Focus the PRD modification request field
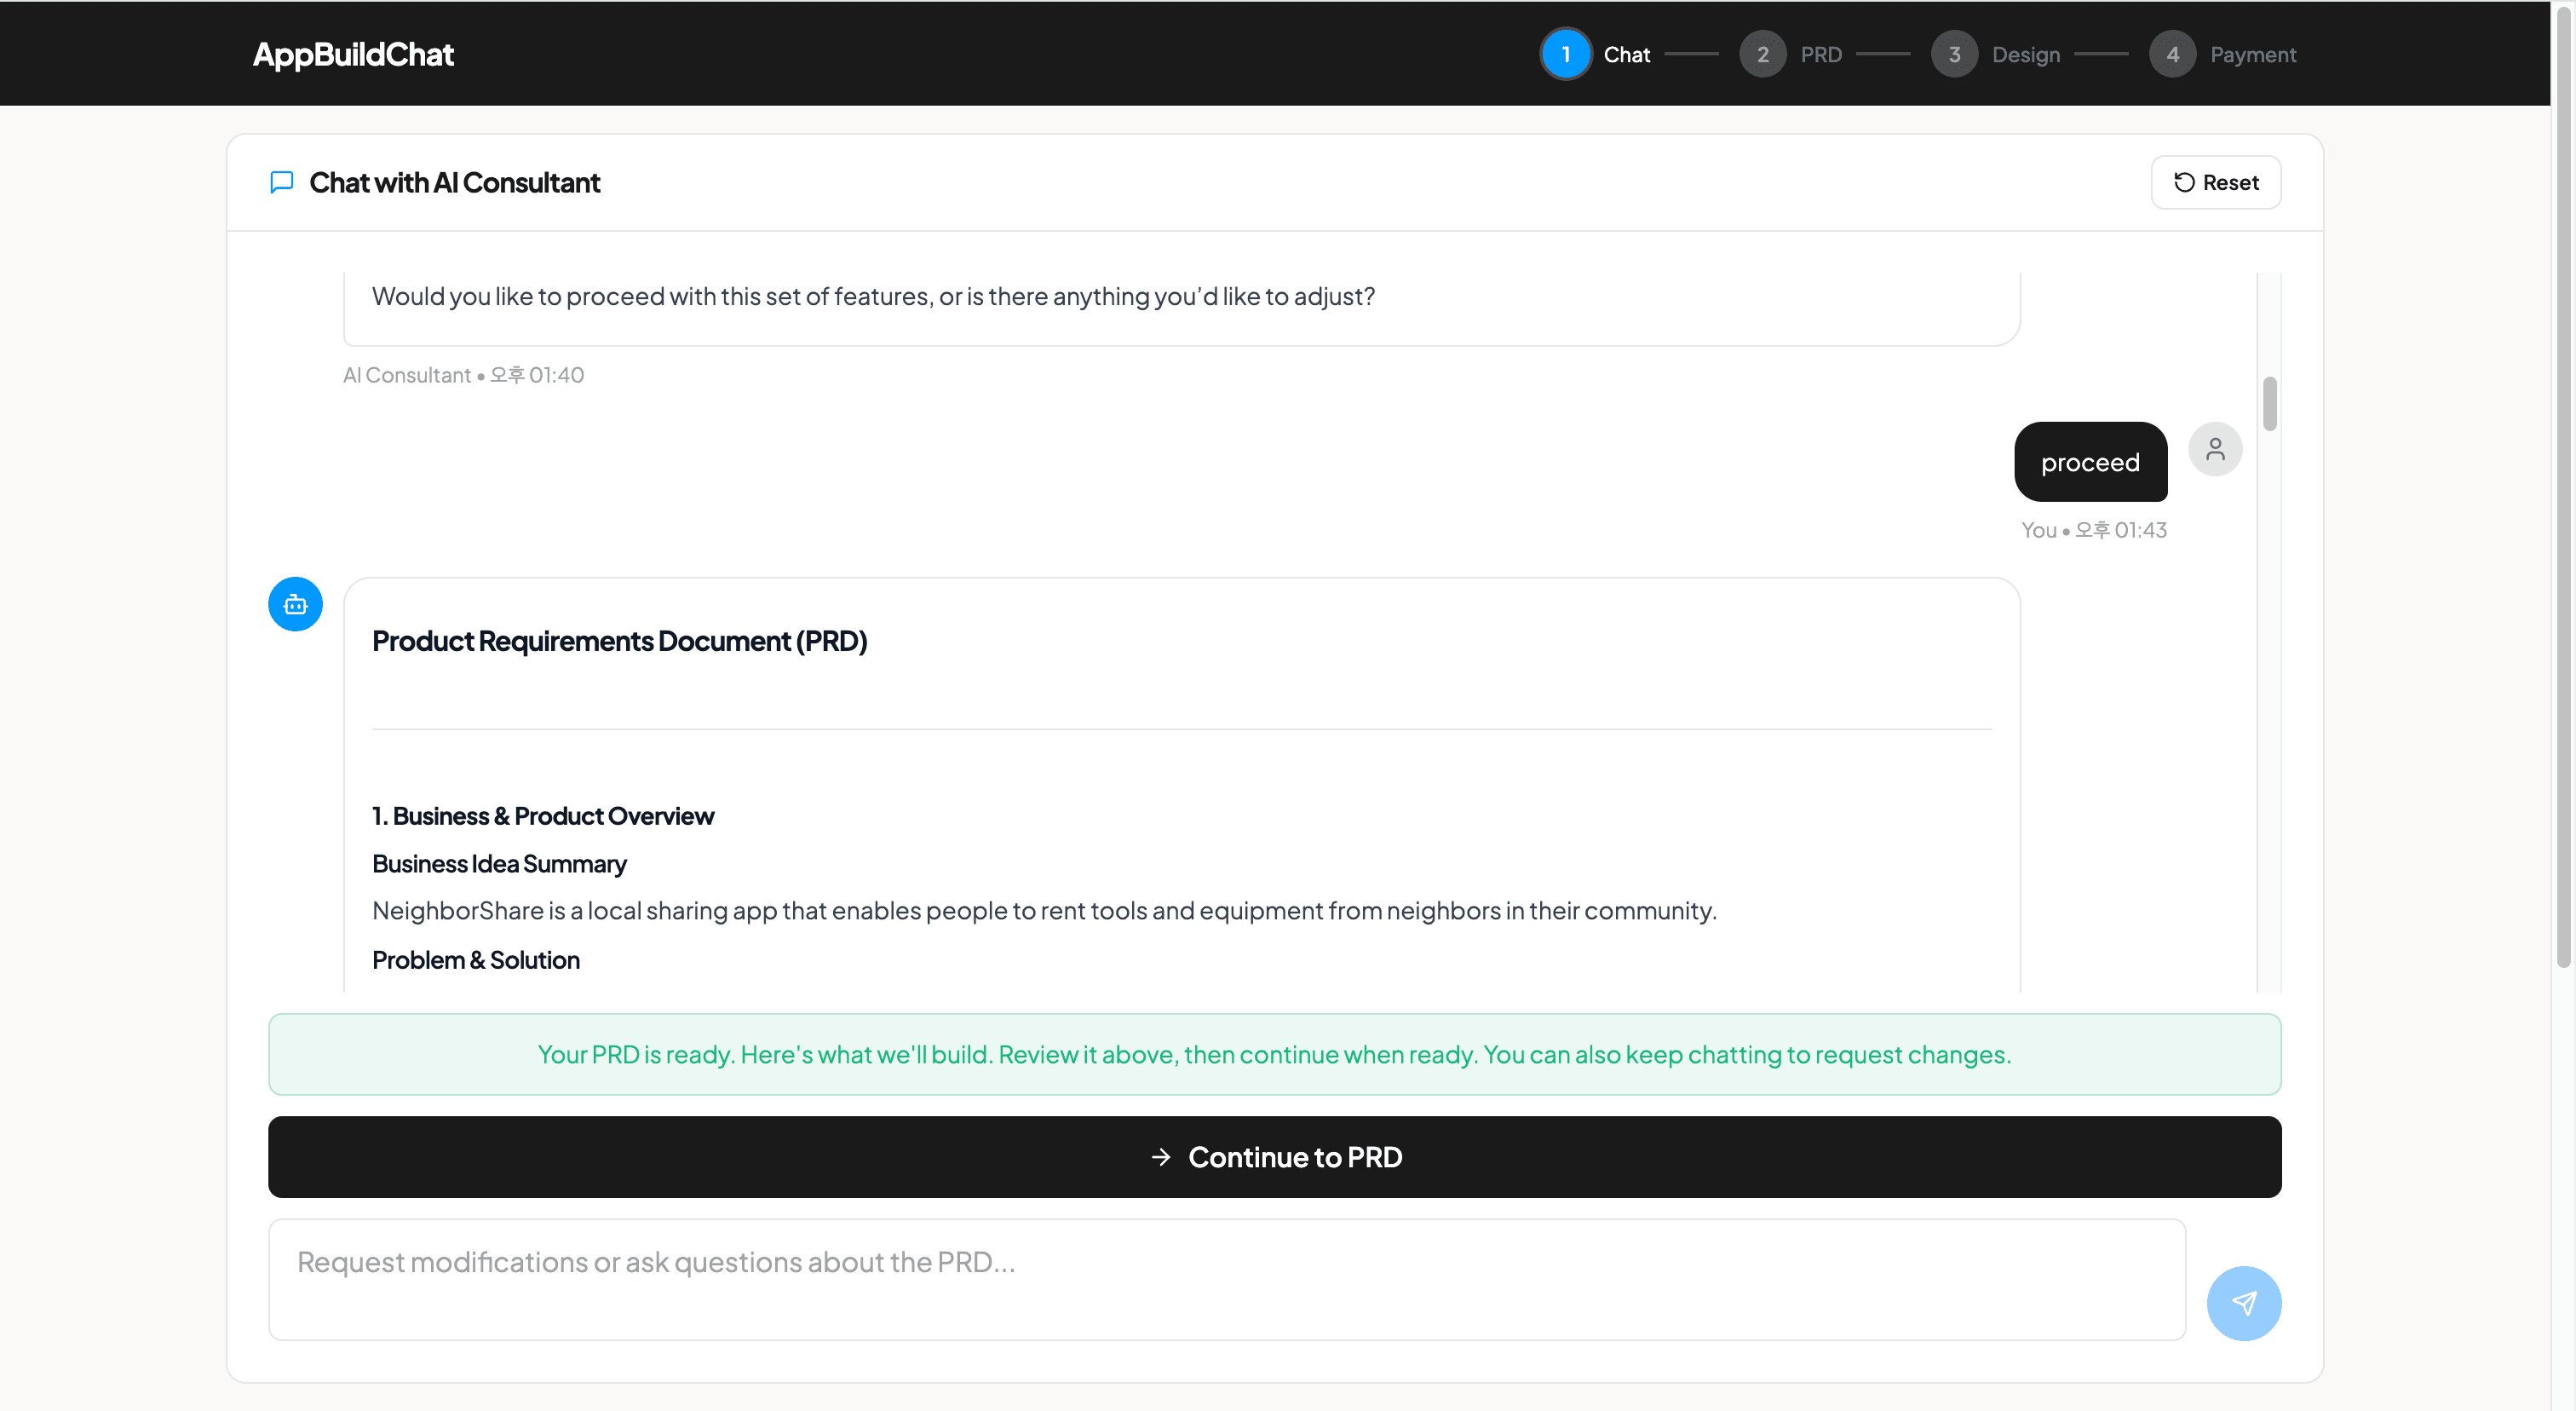 click(x=1226, y=1279)
